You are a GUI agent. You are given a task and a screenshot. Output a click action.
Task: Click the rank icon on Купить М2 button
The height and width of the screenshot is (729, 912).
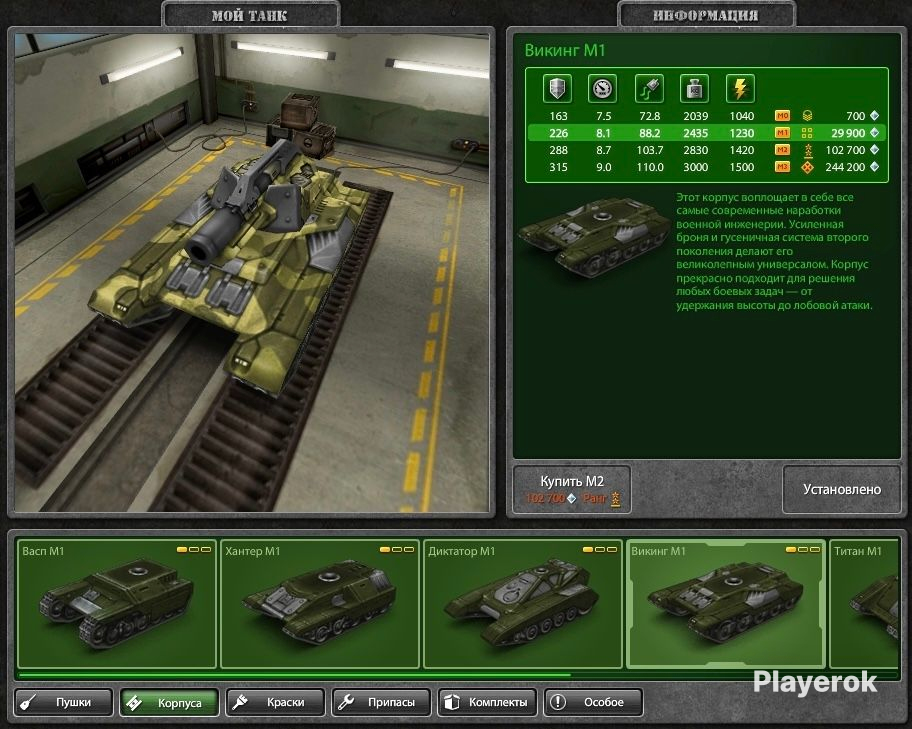point(615,499)
